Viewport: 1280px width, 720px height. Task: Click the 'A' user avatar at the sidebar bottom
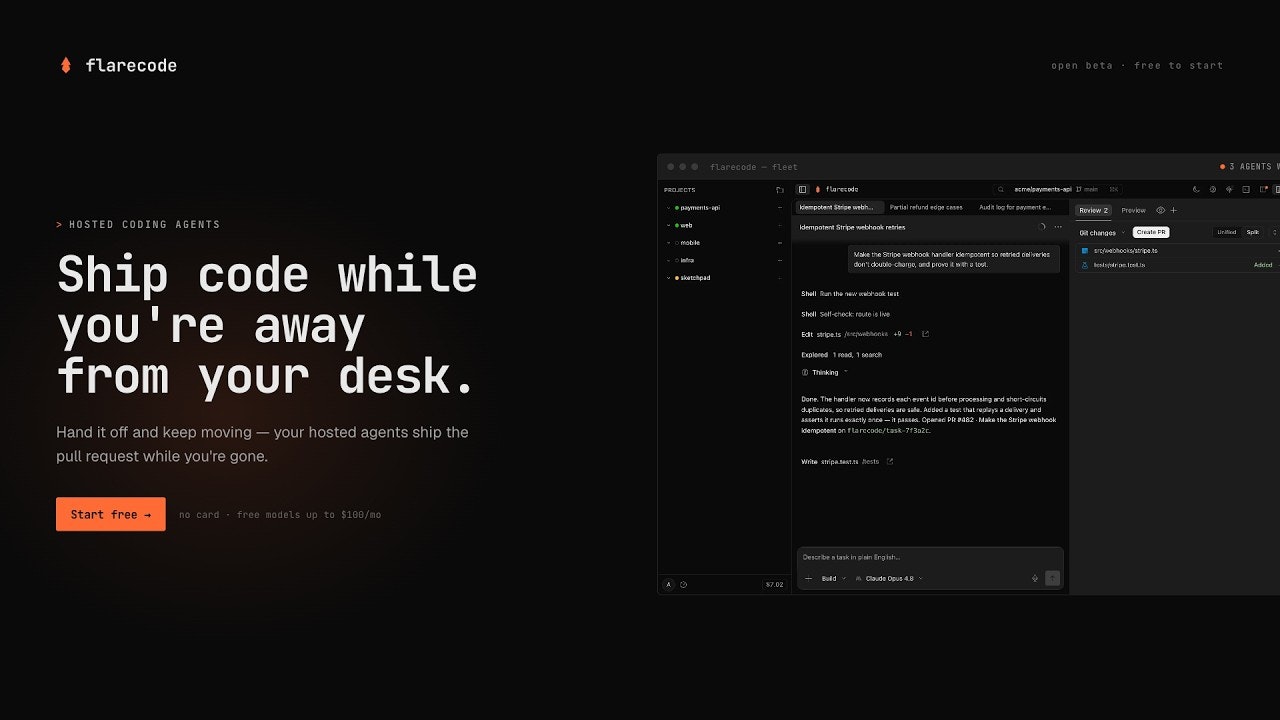pyautogui.click(x=669, y=585)
